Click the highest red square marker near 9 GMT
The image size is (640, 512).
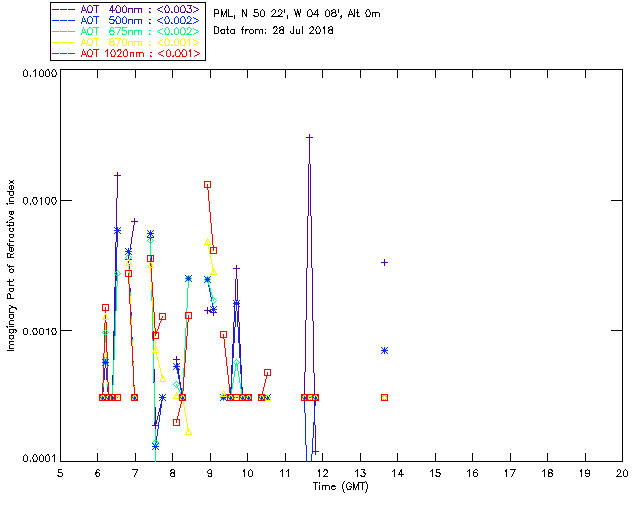pyautogui.click(x=207, y=184)
